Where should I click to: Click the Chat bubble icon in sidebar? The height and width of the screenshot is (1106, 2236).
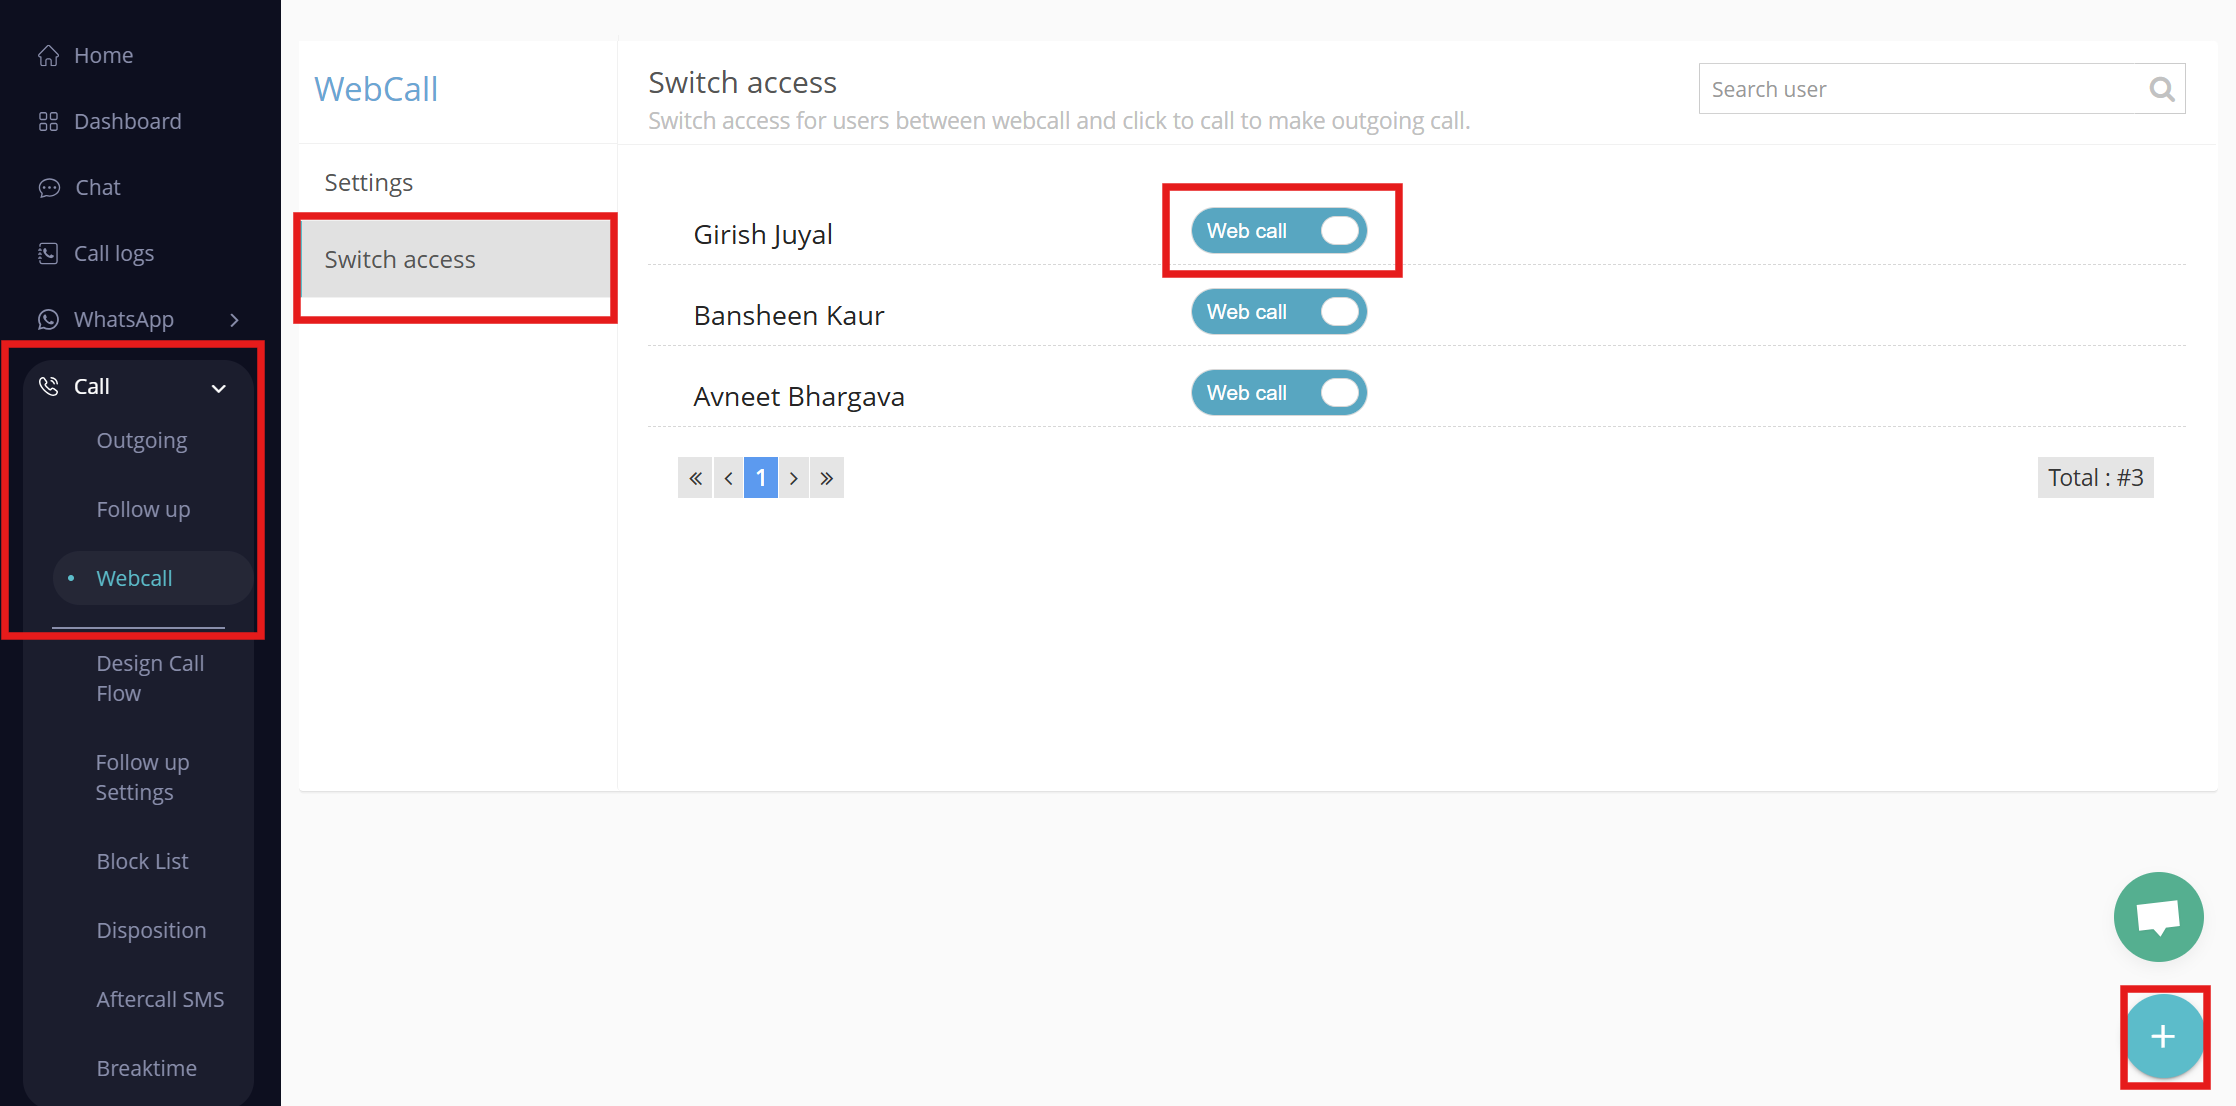[x=48, y=188]
